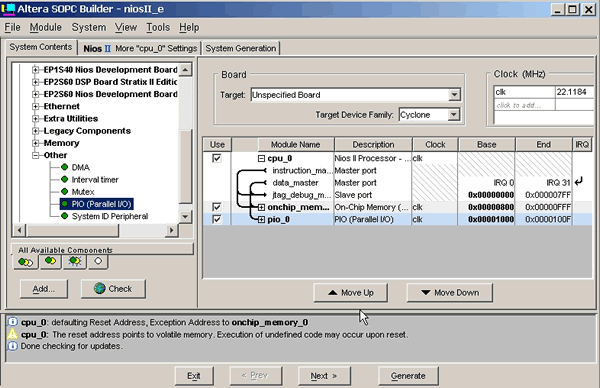Click the white-dot component filter icon
The width and height of the screenshot is (600, 388).
click(98, 262)
